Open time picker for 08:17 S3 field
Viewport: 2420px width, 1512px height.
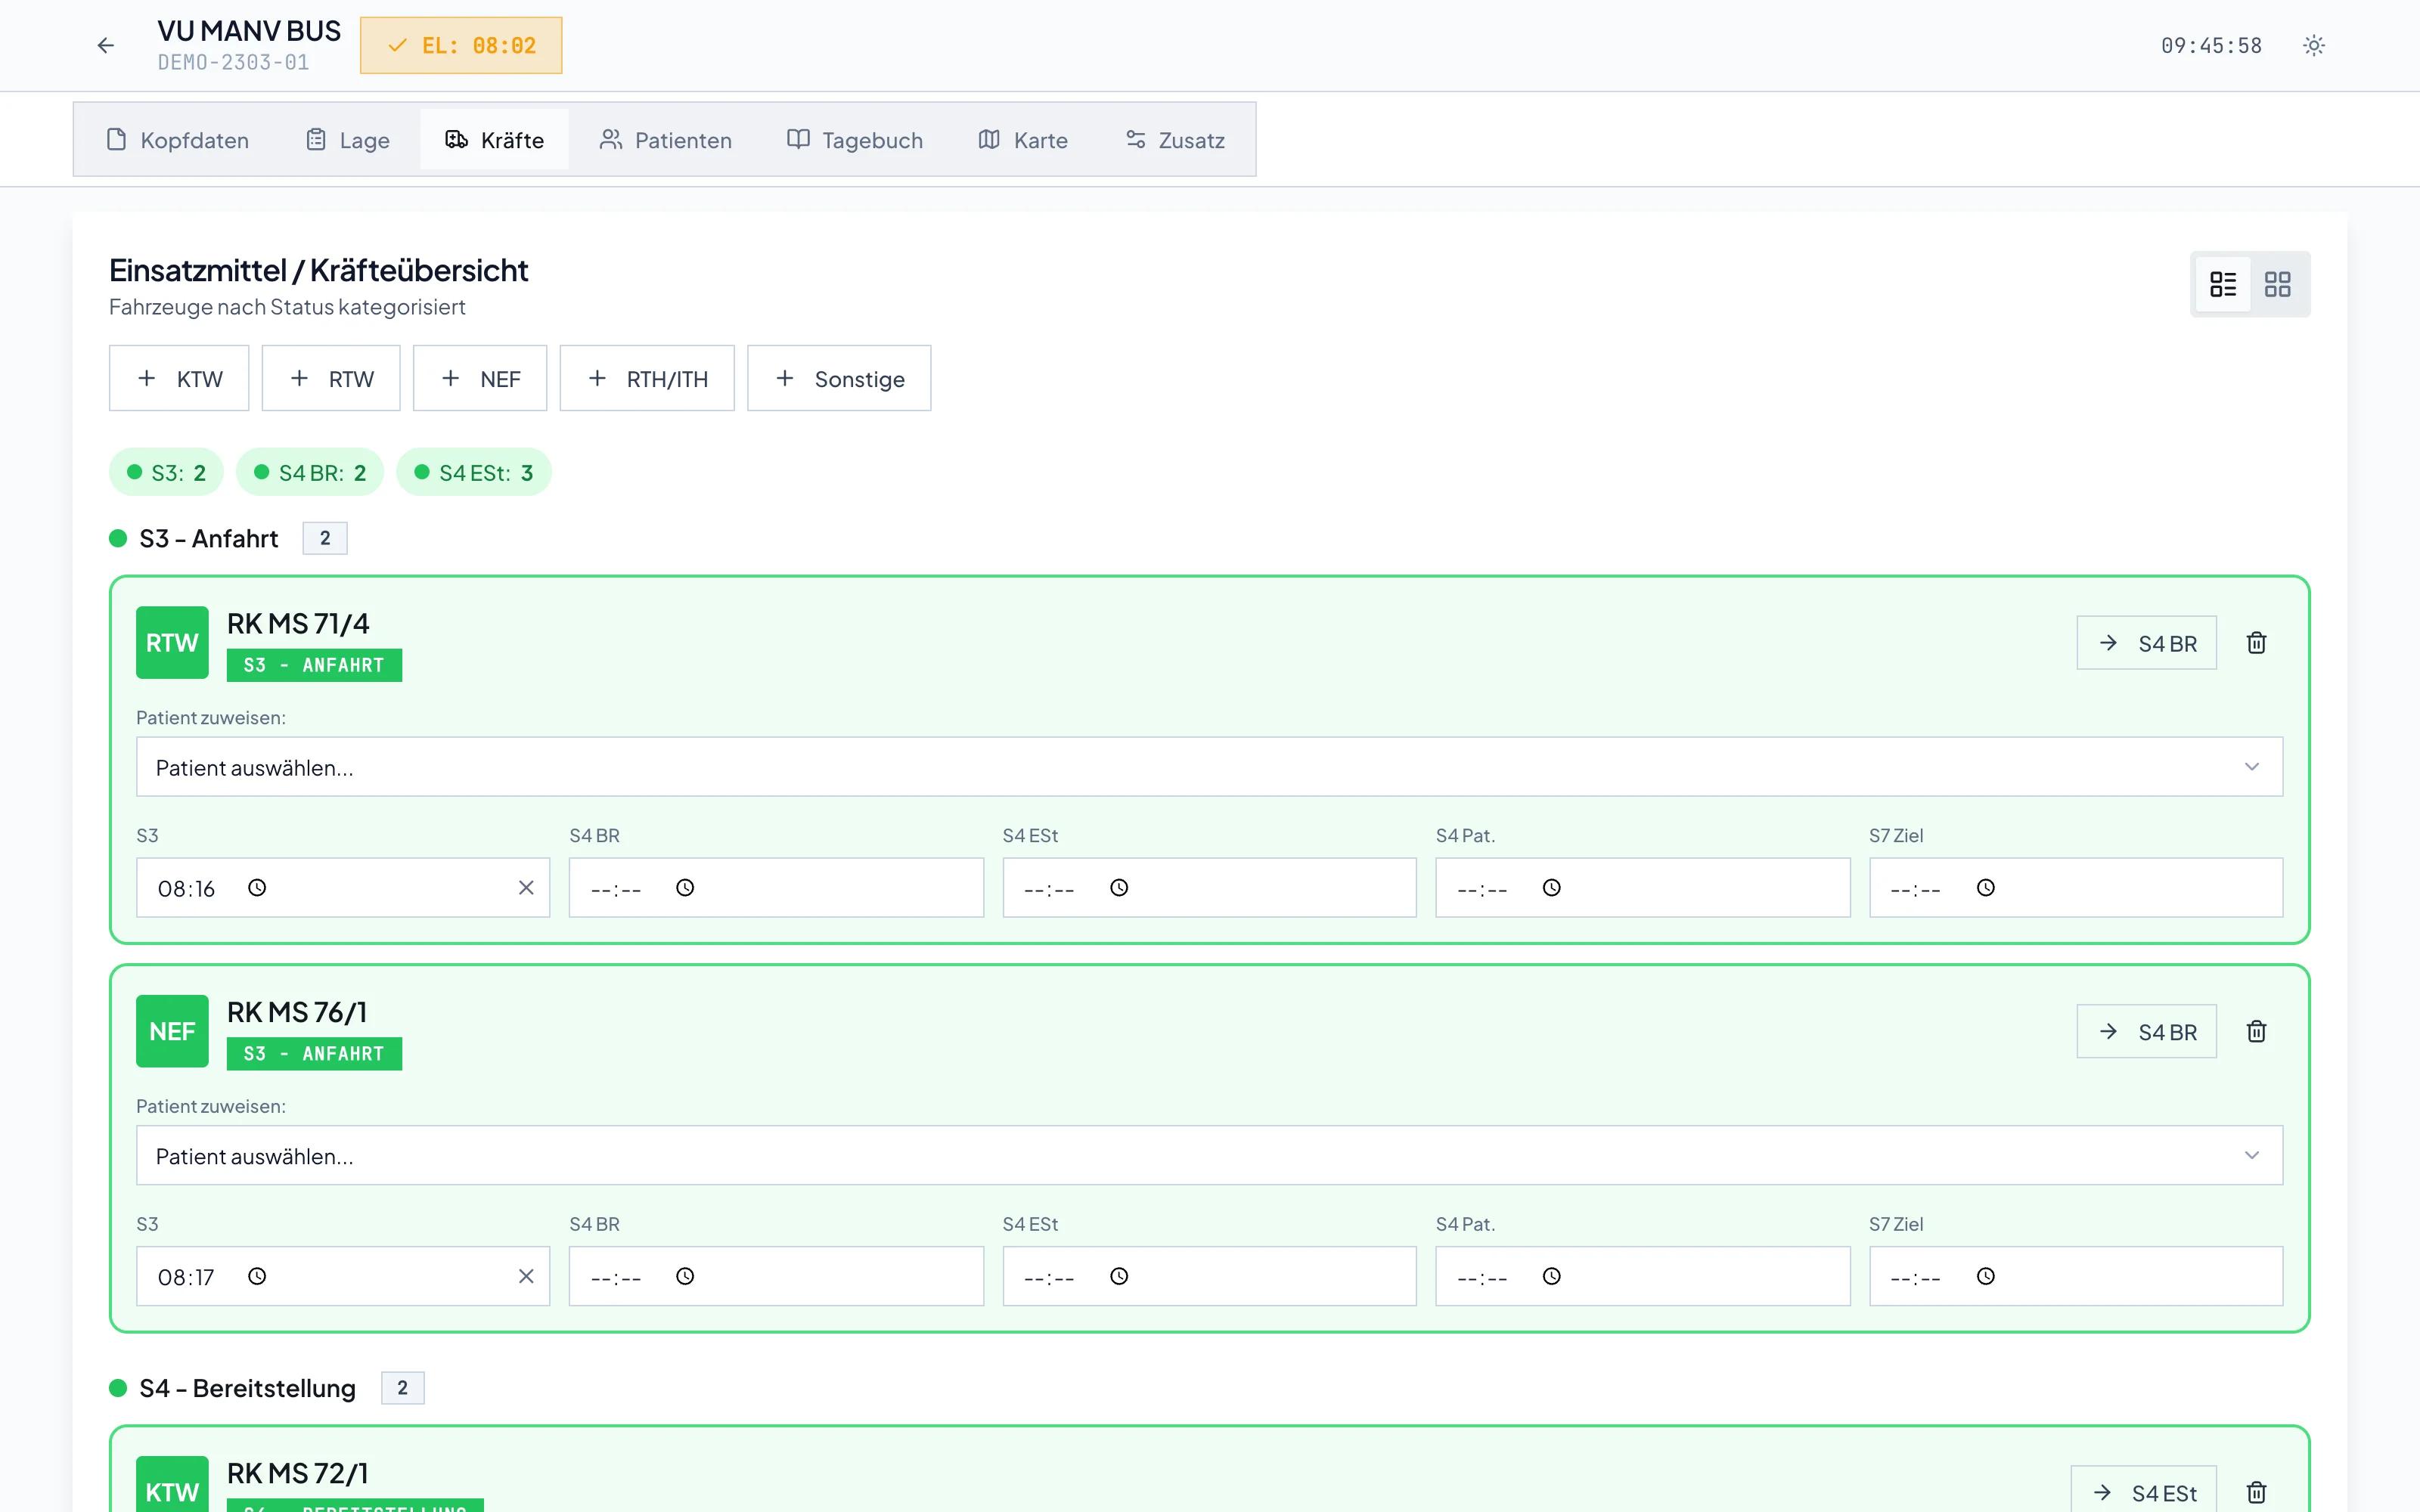point(257,1276)
